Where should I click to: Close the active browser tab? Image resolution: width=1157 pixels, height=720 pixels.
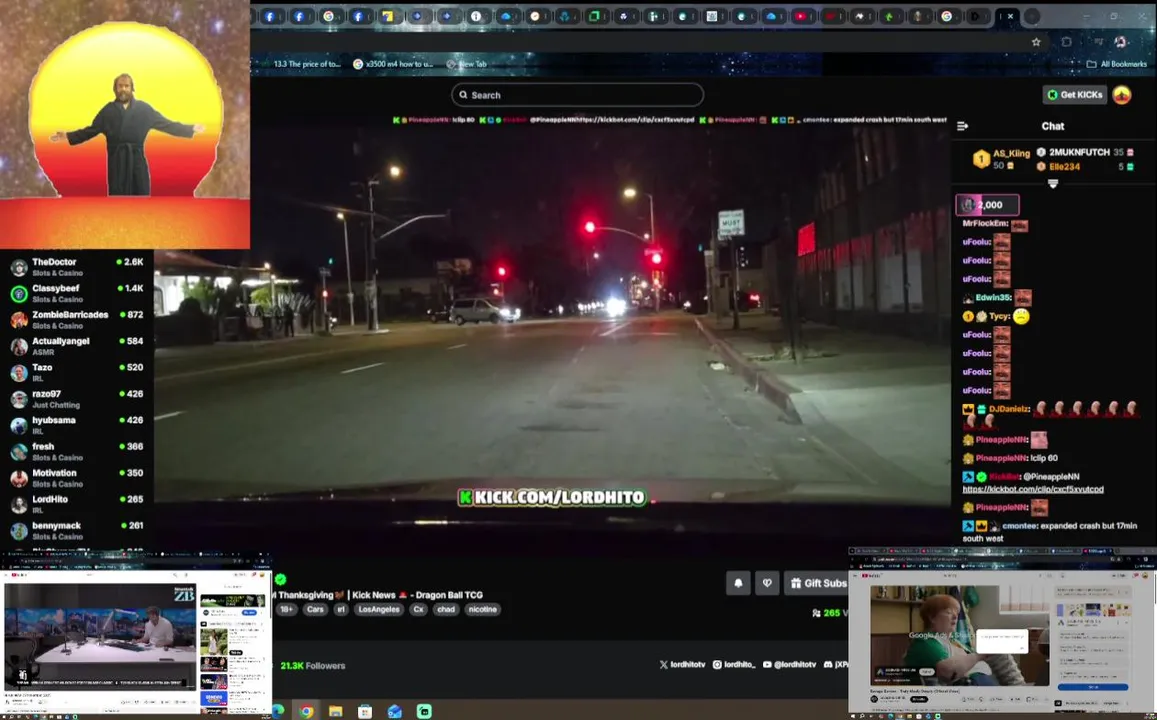tap(1010, 16)
